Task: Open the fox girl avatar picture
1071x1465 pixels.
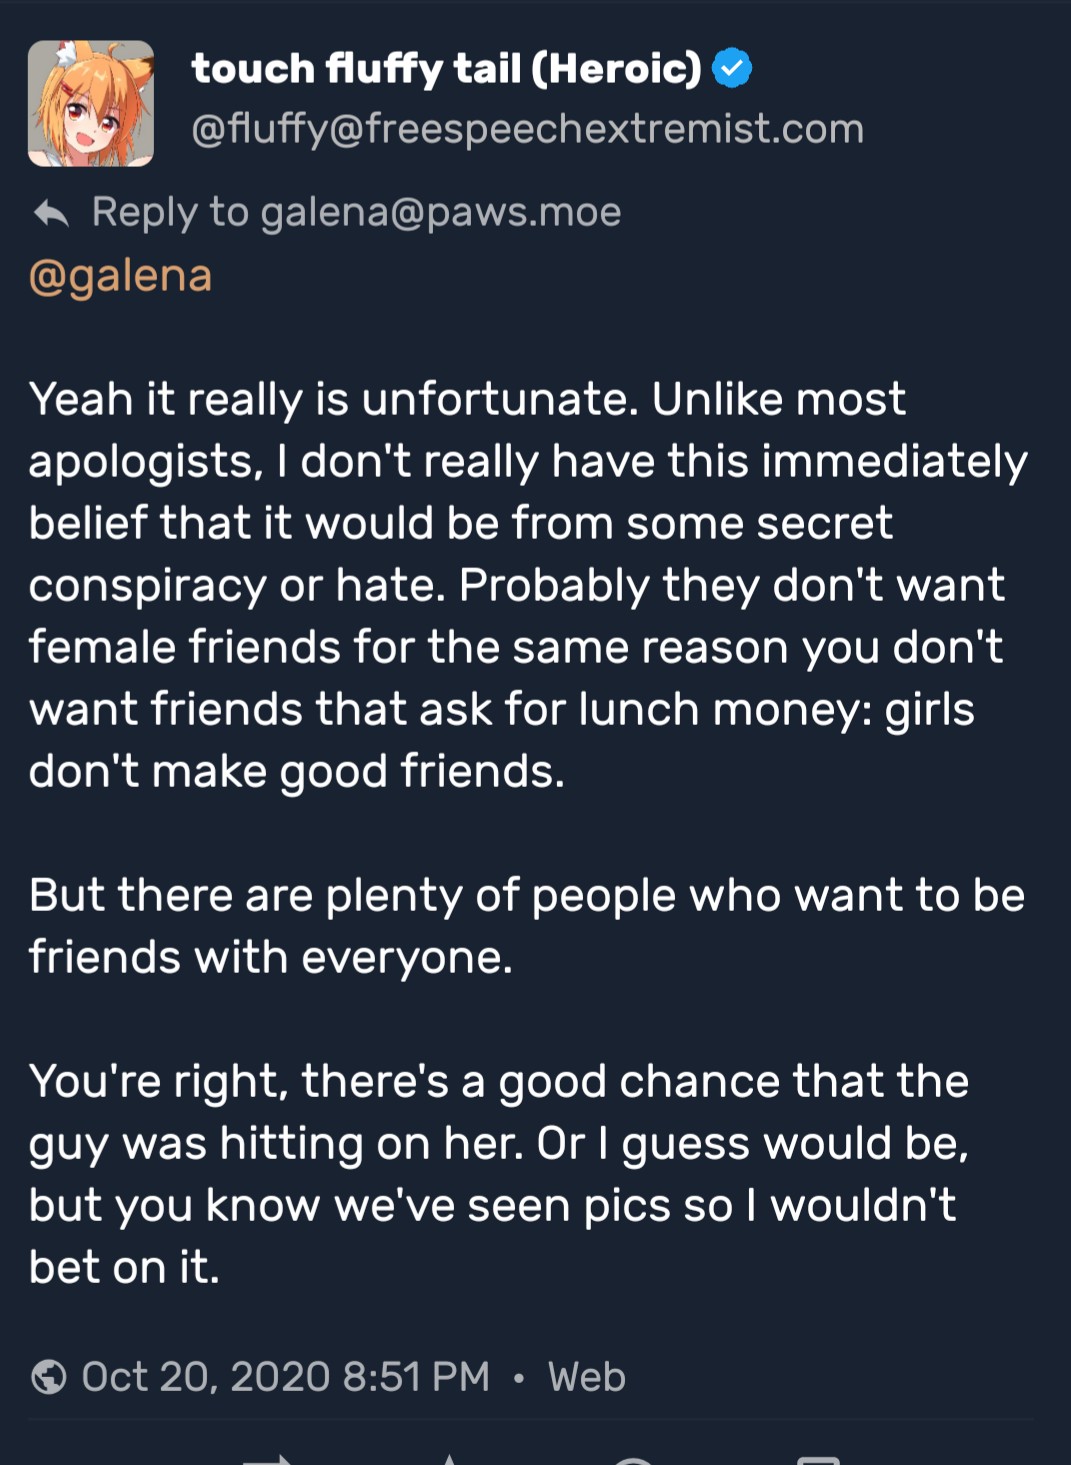Action: coord(91,103)
